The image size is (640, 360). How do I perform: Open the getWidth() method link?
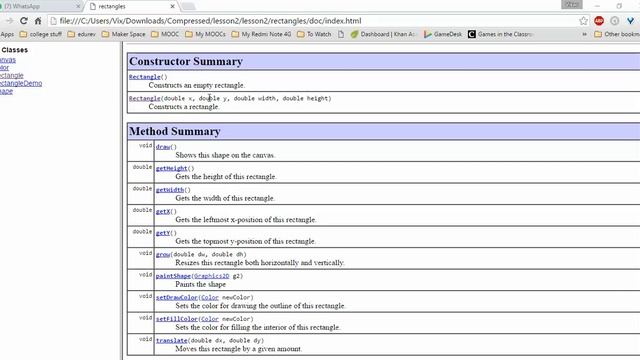coord(170,190)
